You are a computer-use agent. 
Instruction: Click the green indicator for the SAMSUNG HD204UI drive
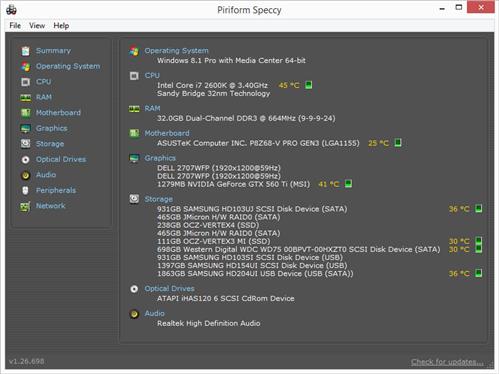click(x=478, y=273)
